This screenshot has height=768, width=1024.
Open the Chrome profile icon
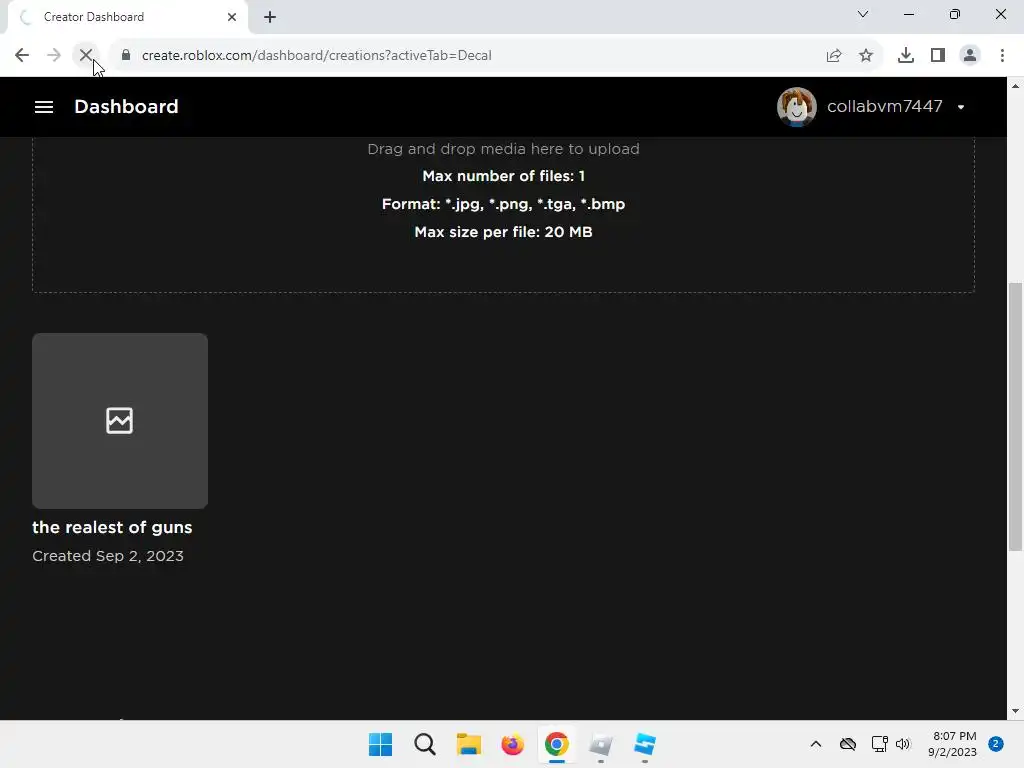(x=970, y=56)
